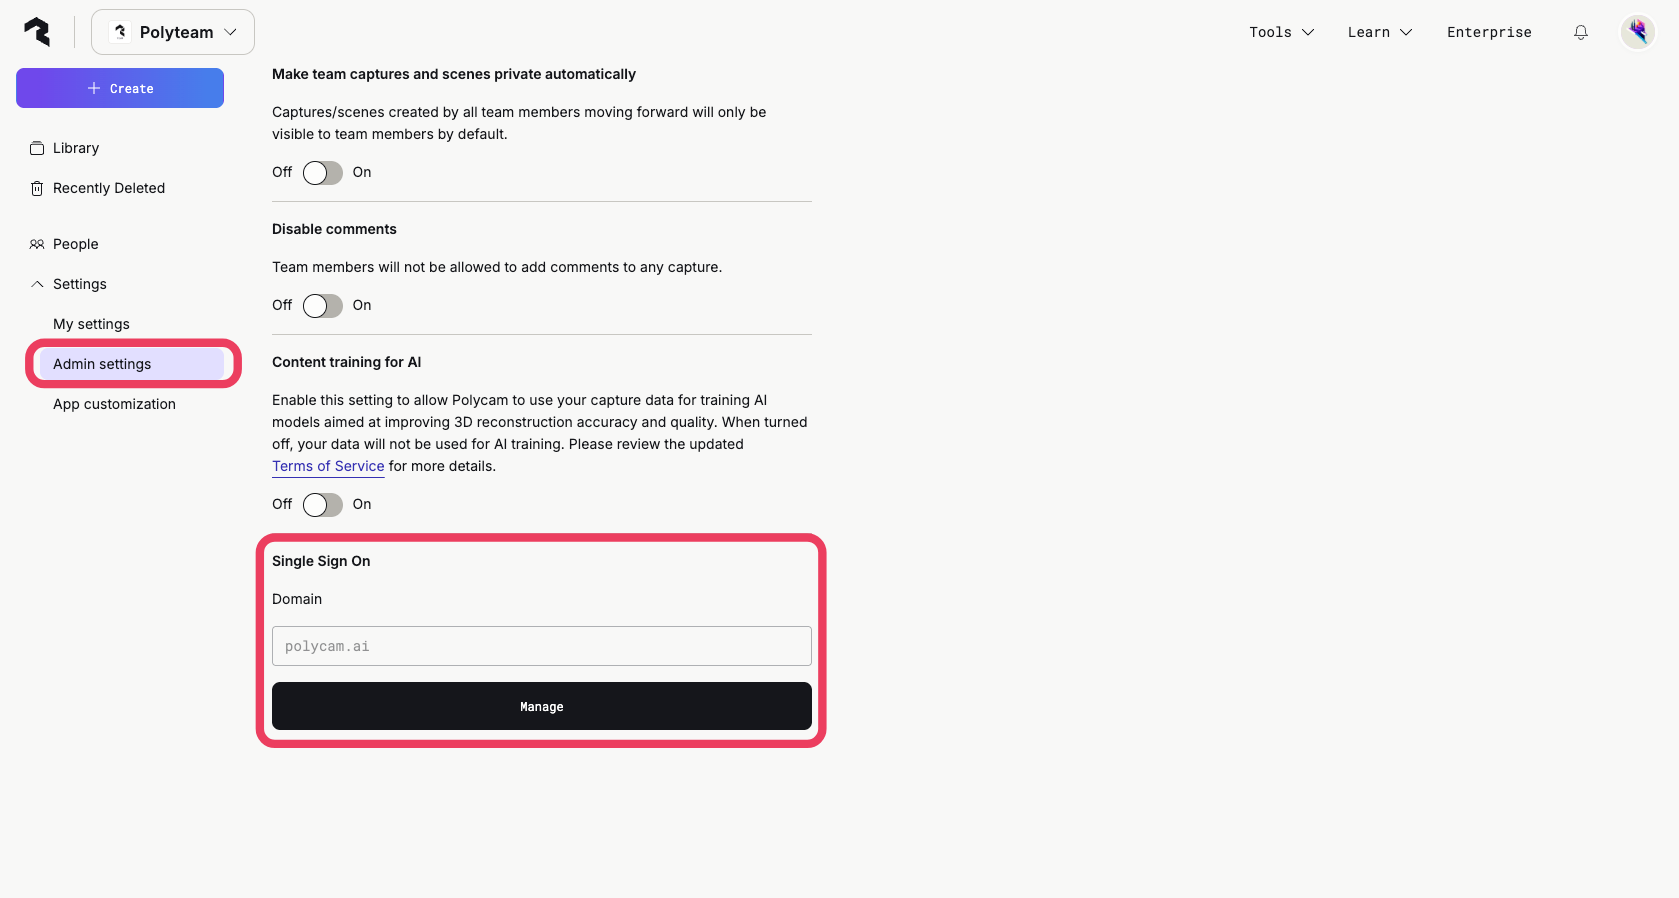Click the Manage SSO button

coord(542,706)
